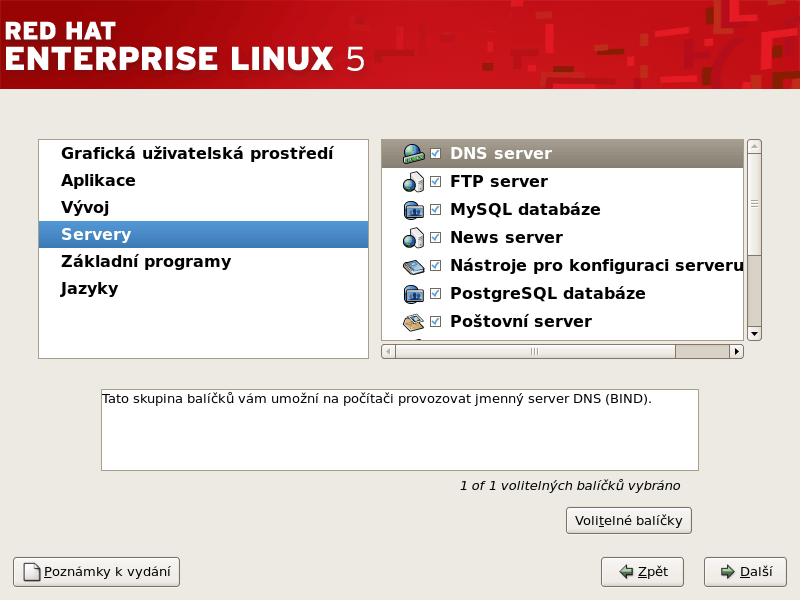Click the Poštovní server mail icon

coord(413,322)
